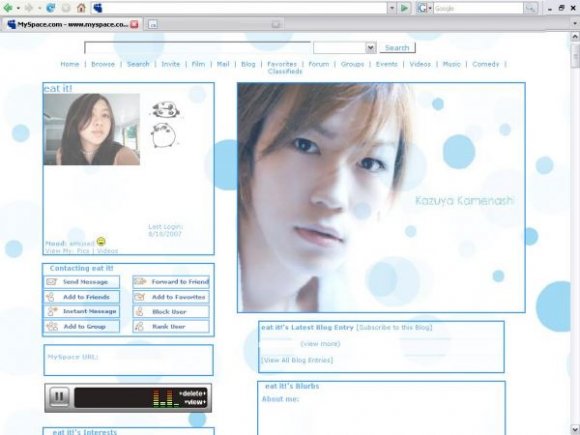The image size is (580, 435).
Task: Click the Forward navigation arrow
Action: [x=29, y=8]
